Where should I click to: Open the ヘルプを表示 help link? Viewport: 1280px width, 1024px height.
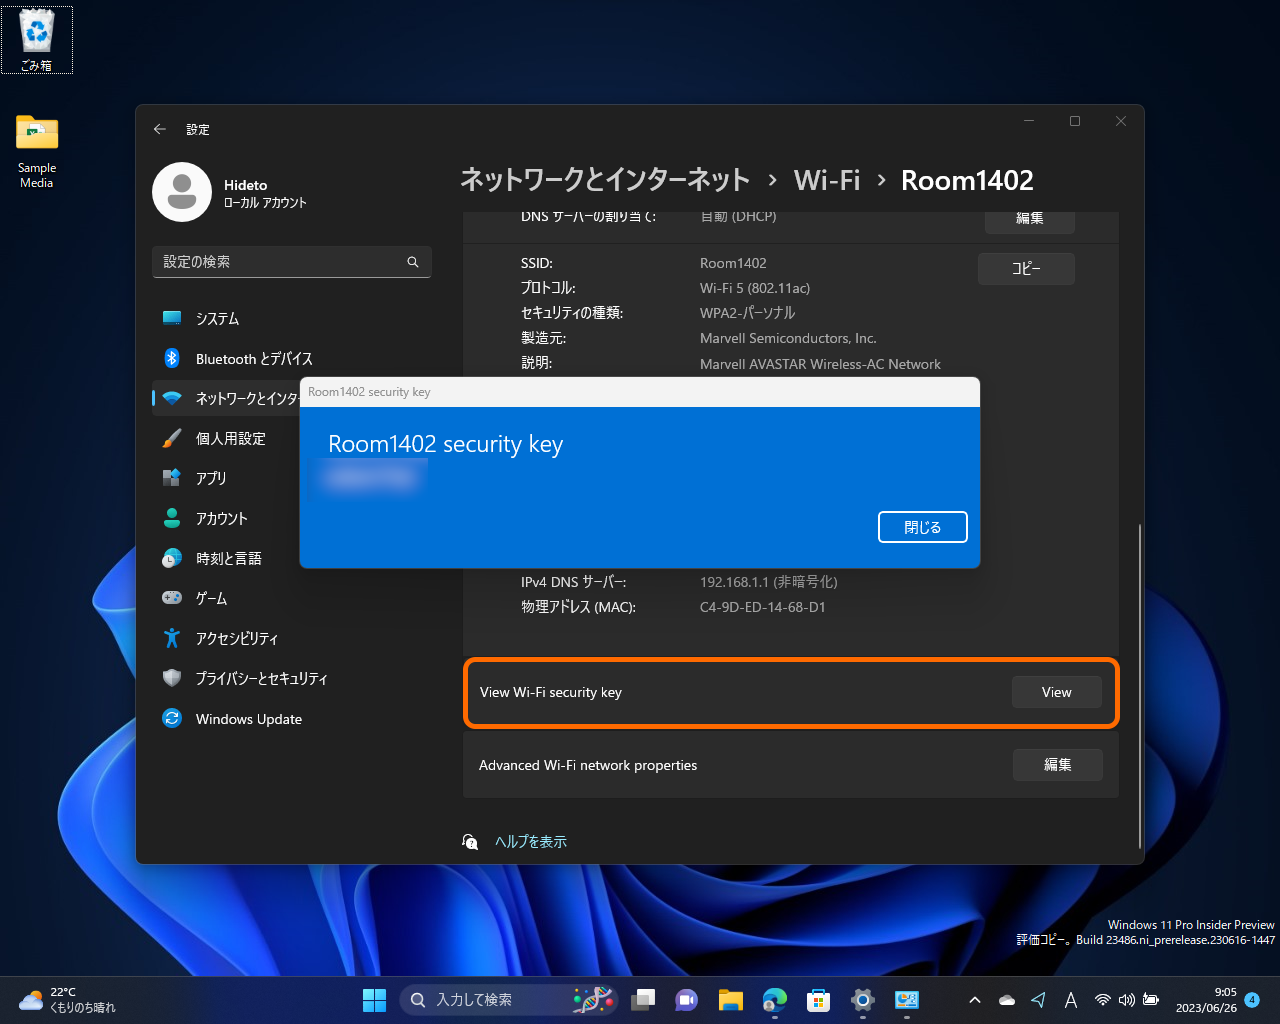click(x=530, y=841)
